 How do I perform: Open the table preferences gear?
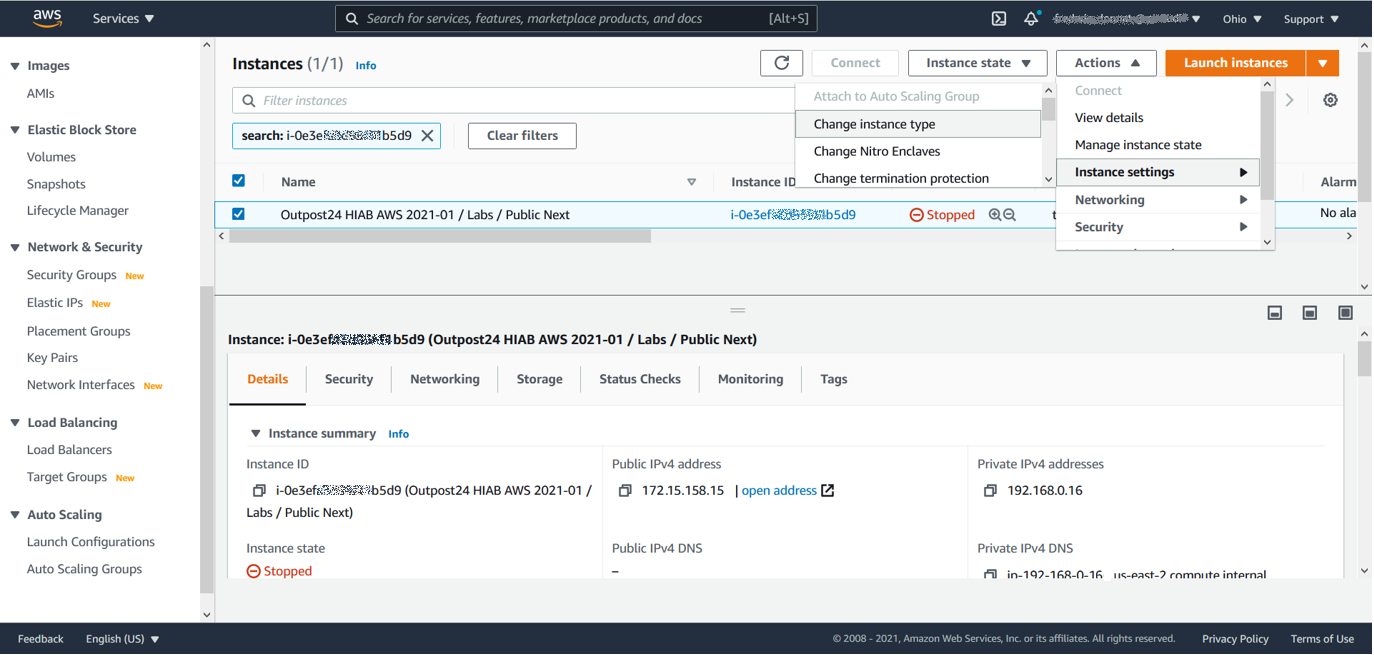1330,100
